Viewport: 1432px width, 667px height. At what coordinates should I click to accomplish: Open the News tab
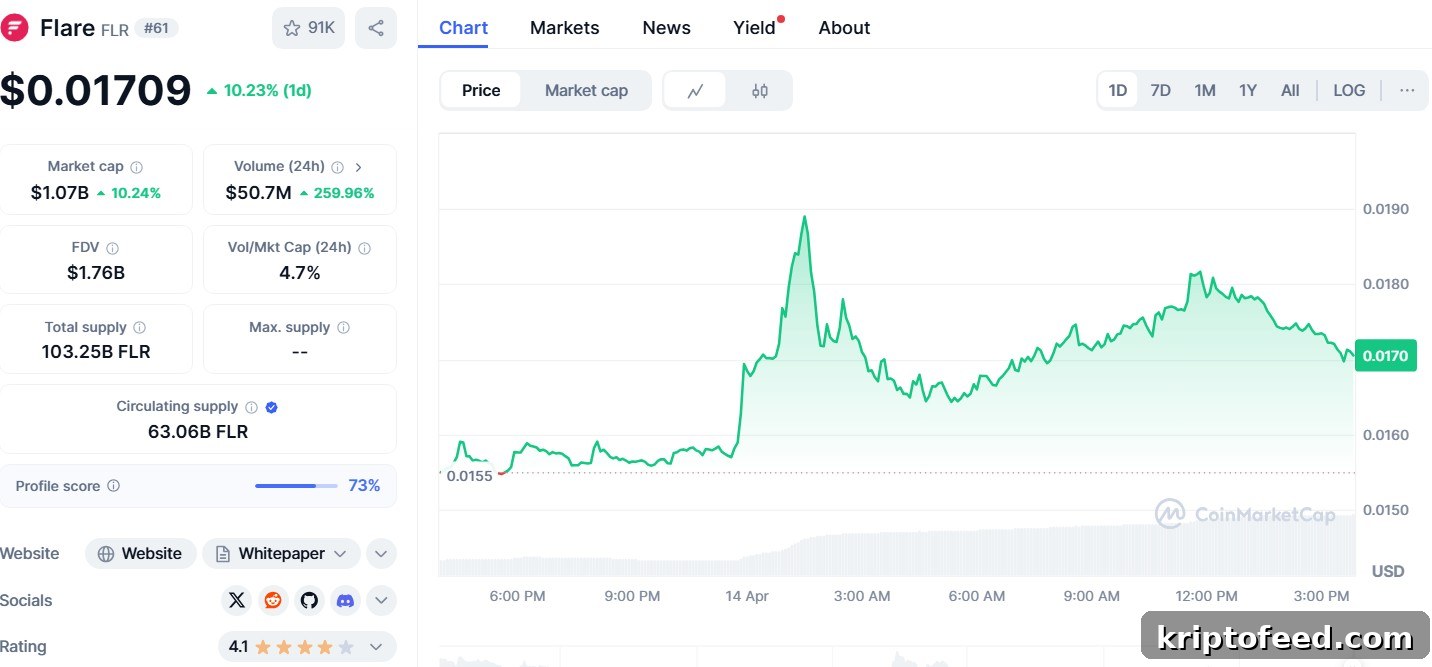(x=667, y=28)
